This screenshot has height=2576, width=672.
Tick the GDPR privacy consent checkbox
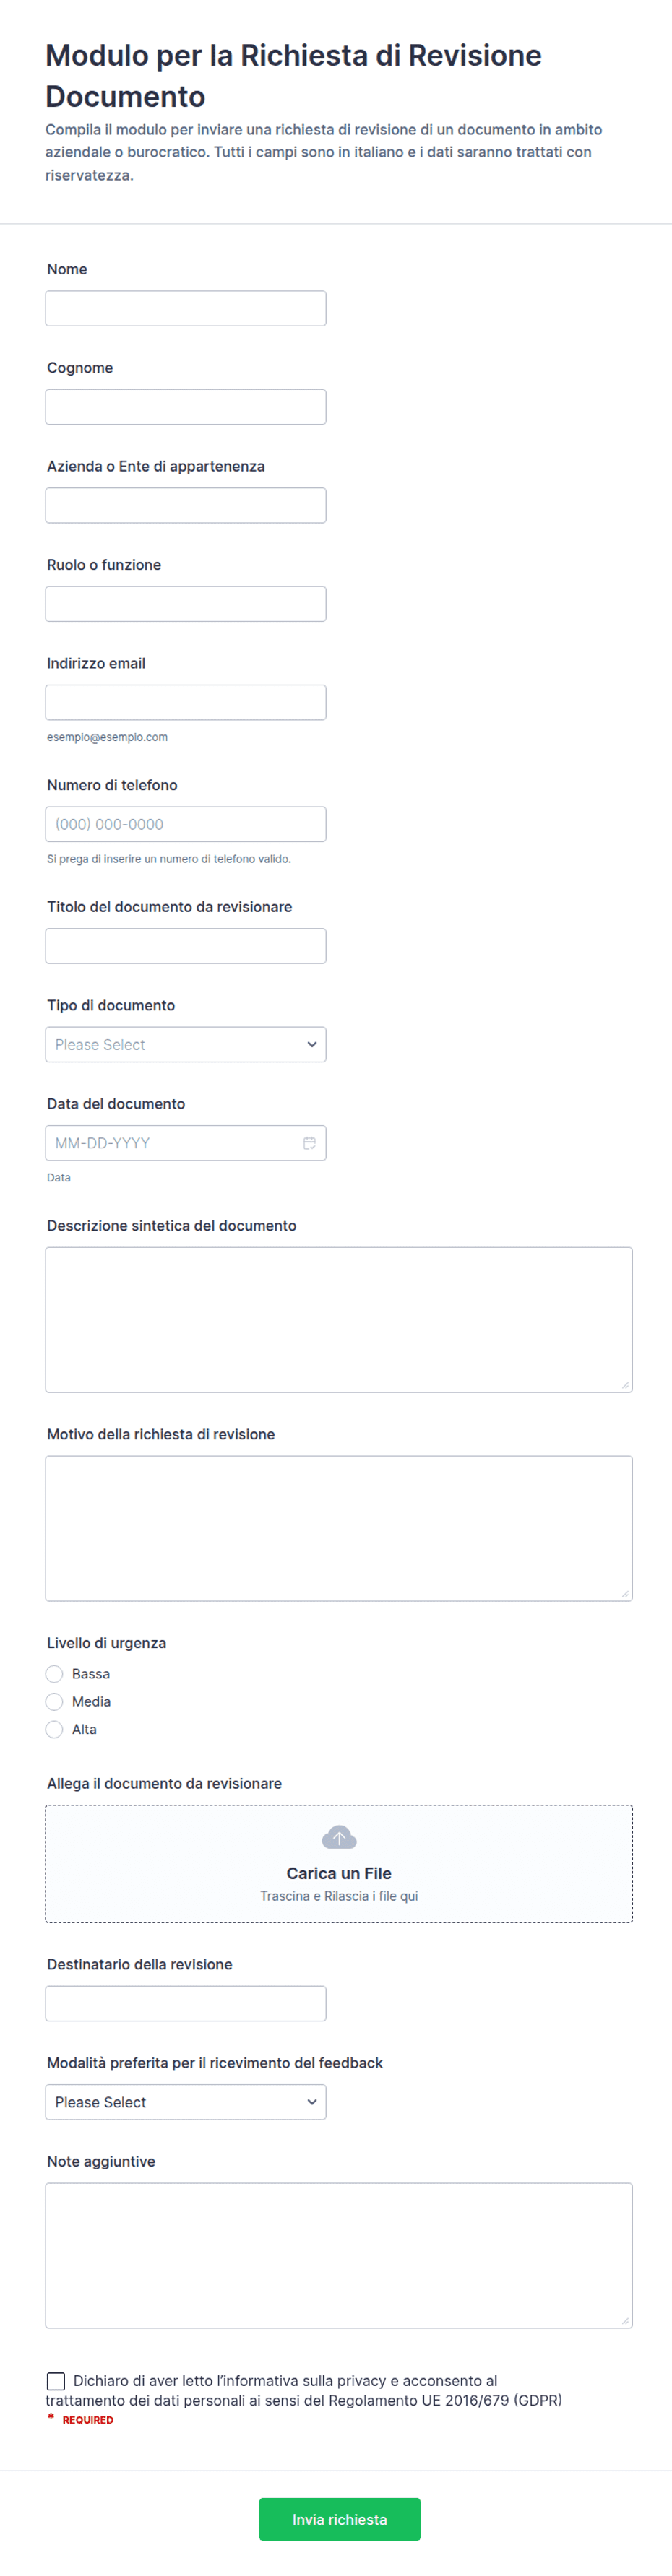pyautogui.click(x=56, y=2381)
